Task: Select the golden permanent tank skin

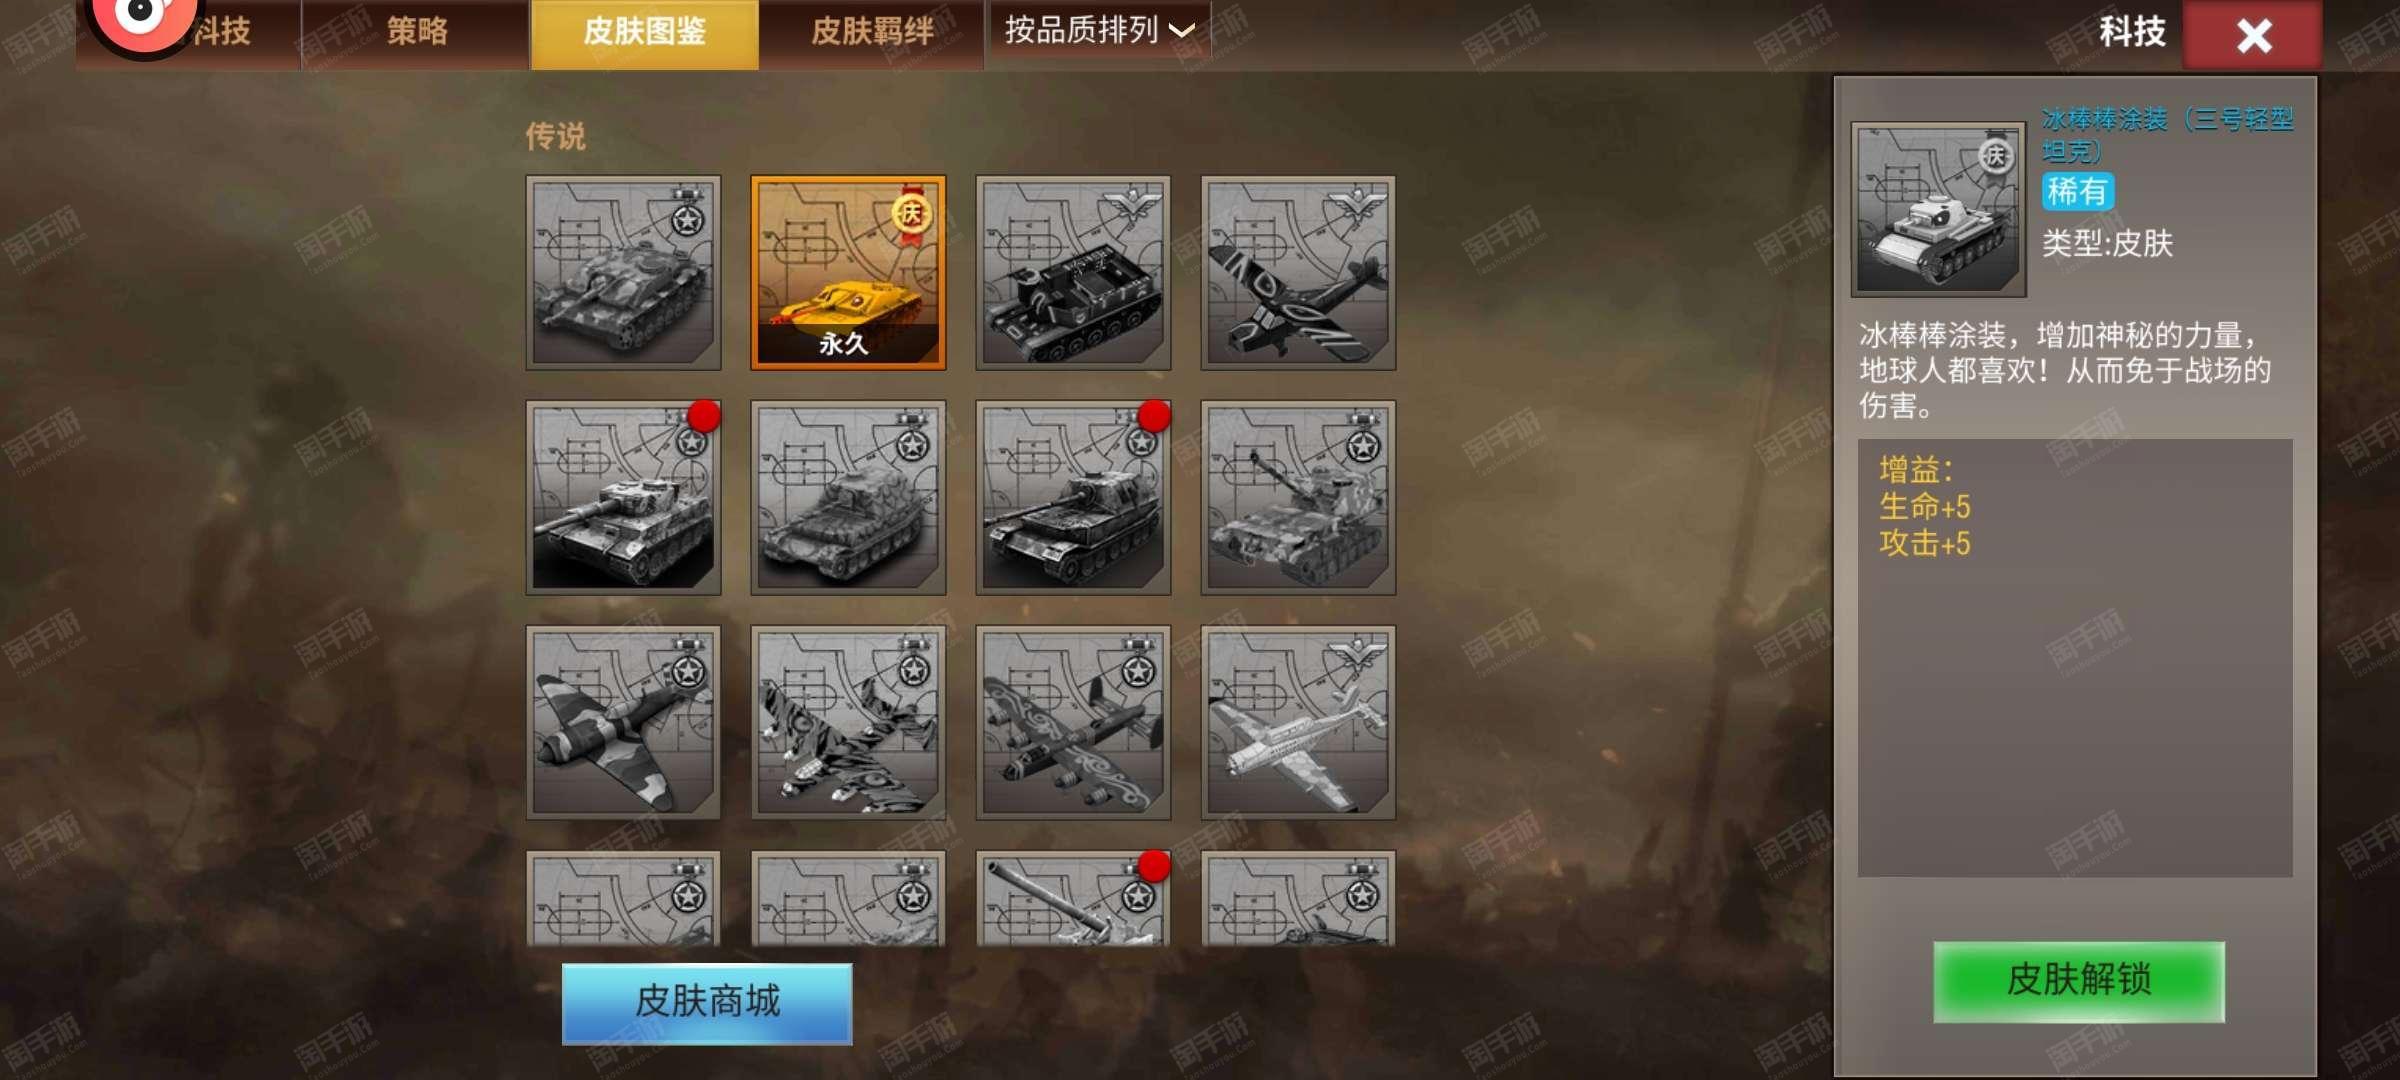Action: tap(848, 273)
